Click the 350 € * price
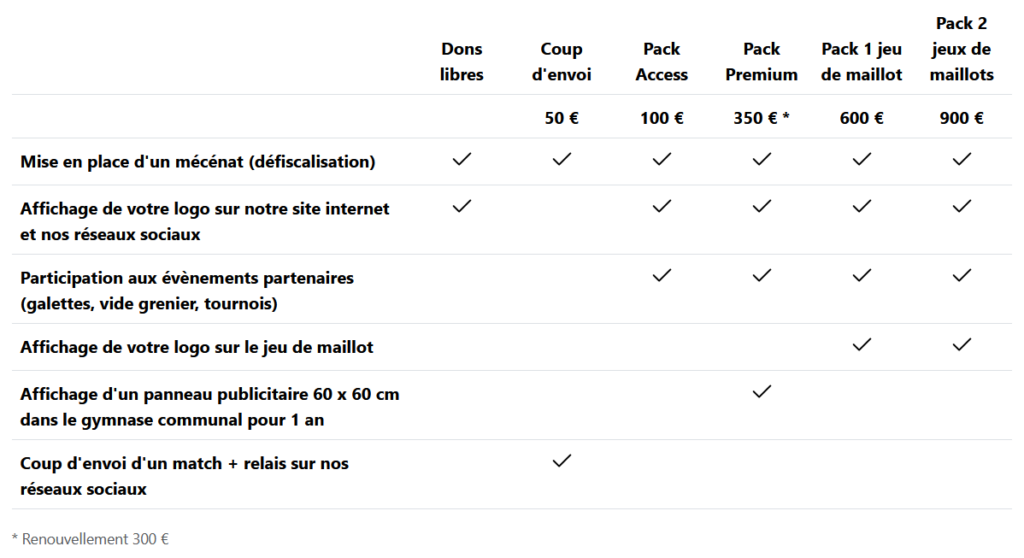The width and height of the screenshot is (1024, 558). pyautogui.click(x=761, y=118)
